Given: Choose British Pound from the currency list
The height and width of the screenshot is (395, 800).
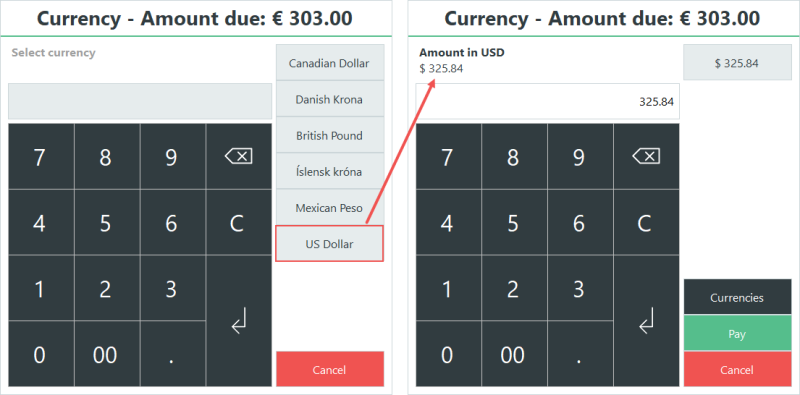Looking at the screenshot, I should [x=329, y=135].
